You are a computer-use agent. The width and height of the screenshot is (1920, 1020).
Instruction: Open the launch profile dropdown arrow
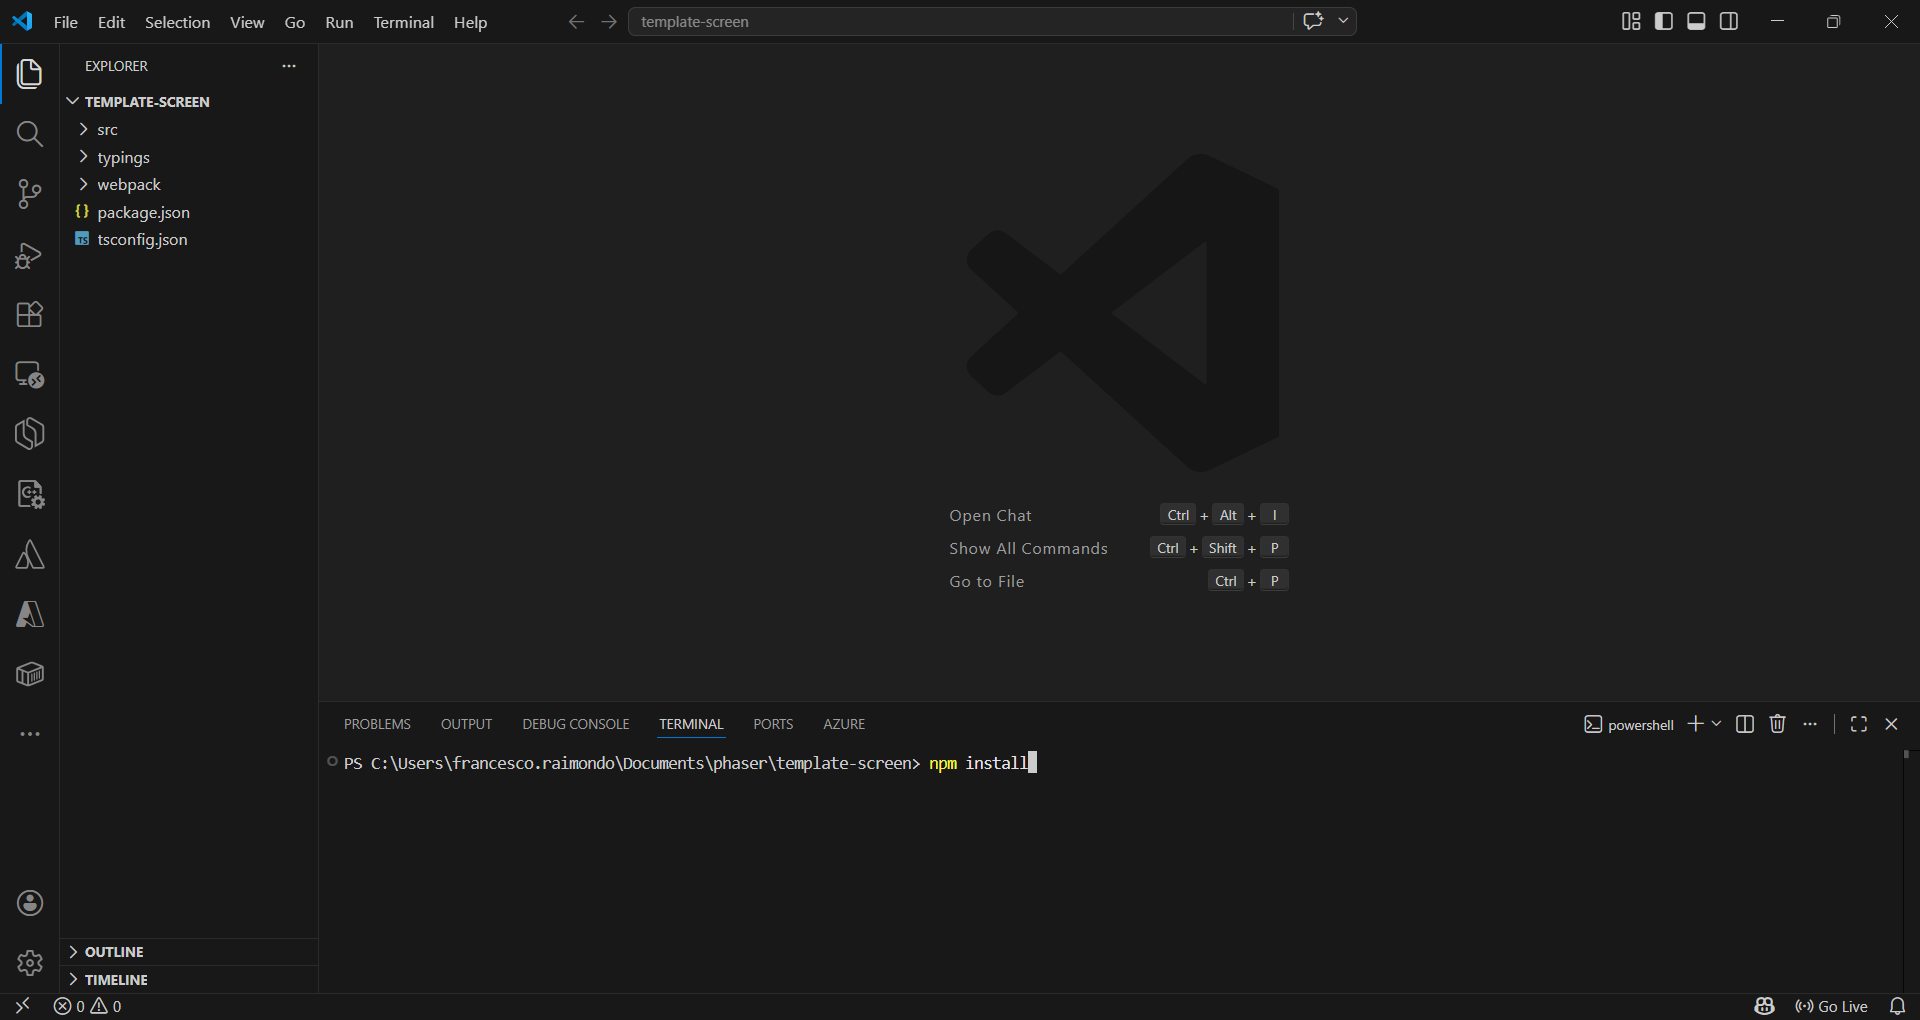(1717, 724)
